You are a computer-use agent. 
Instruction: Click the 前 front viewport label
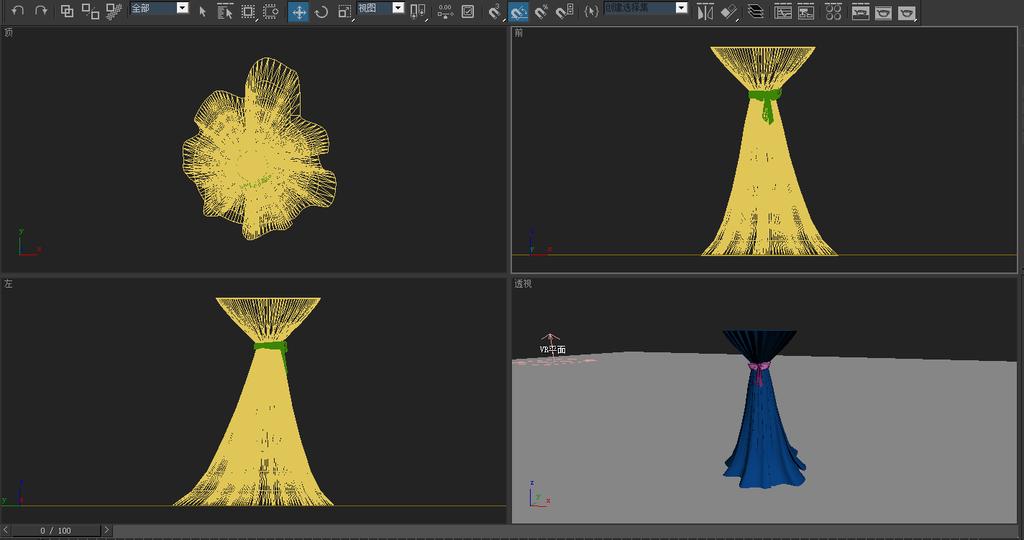[519, 33]
